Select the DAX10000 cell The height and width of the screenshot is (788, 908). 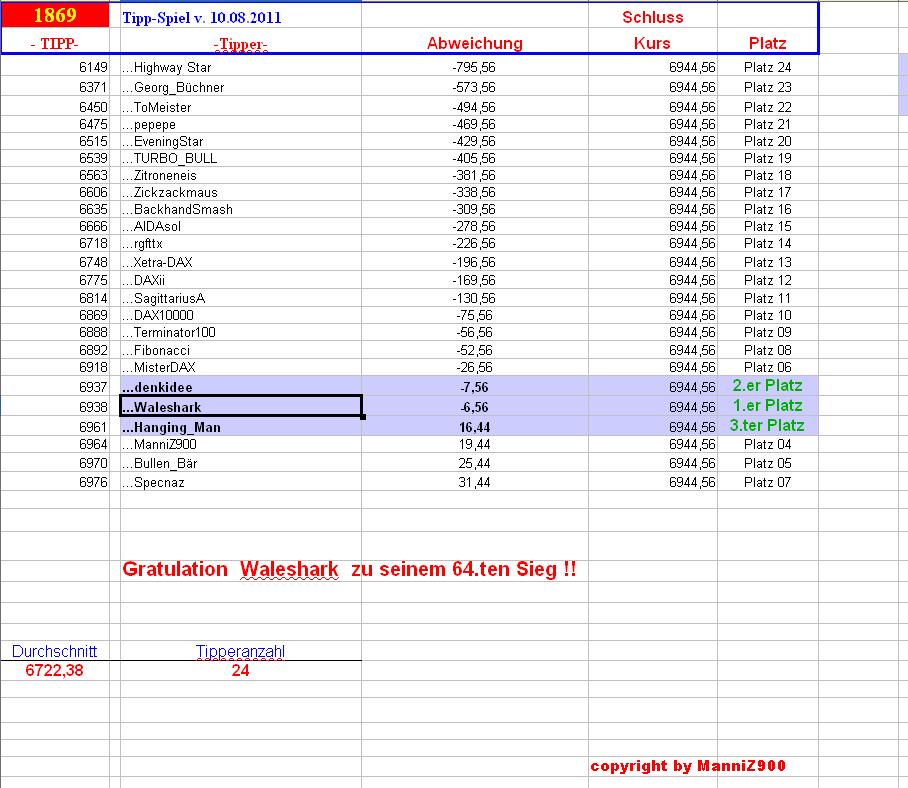tap(240, 315)
